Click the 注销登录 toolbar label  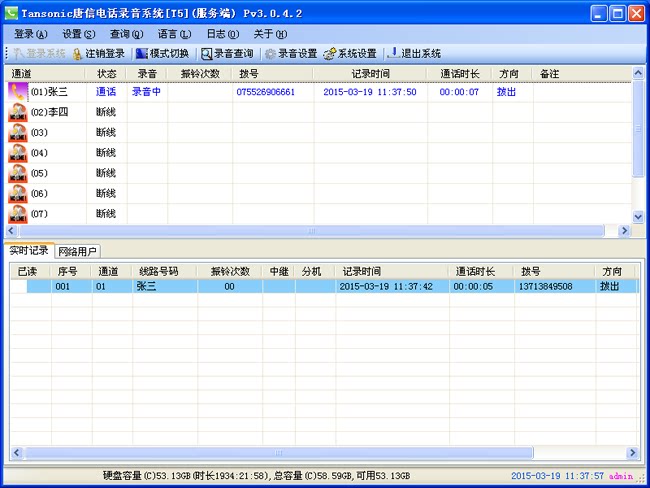[x=105, y=54]
